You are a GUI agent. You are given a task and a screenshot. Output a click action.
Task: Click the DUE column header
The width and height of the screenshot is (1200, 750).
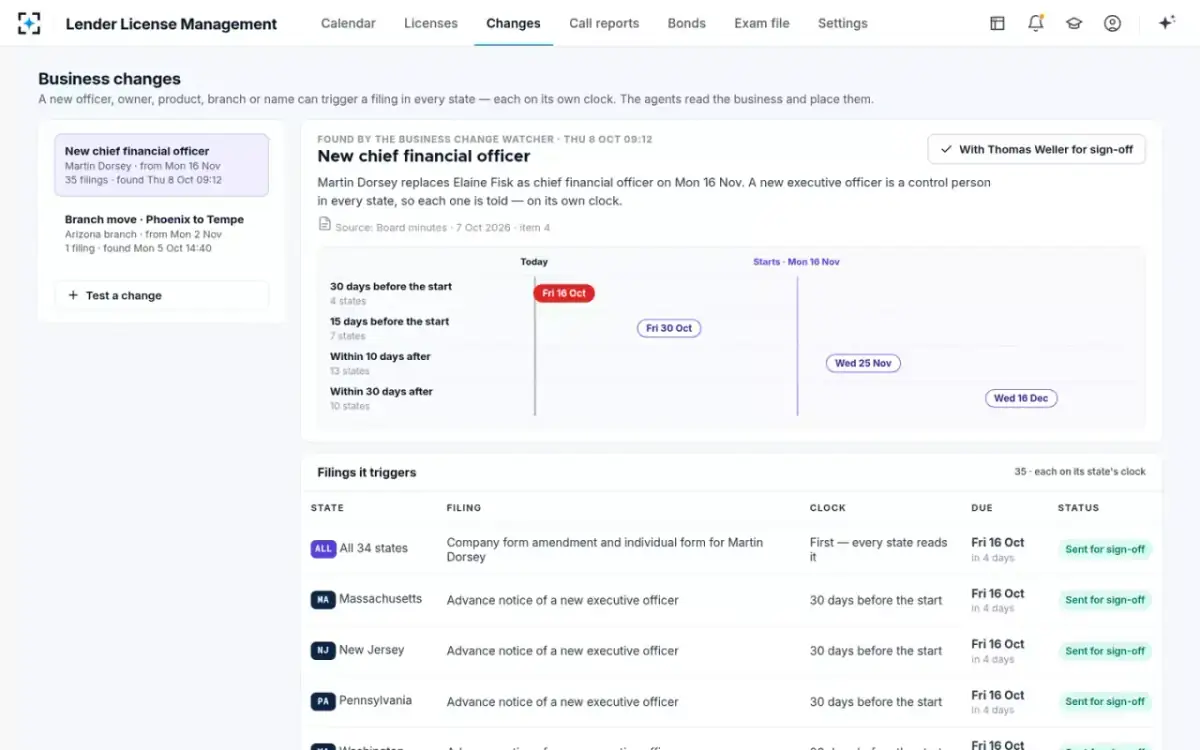pos(982,508)
